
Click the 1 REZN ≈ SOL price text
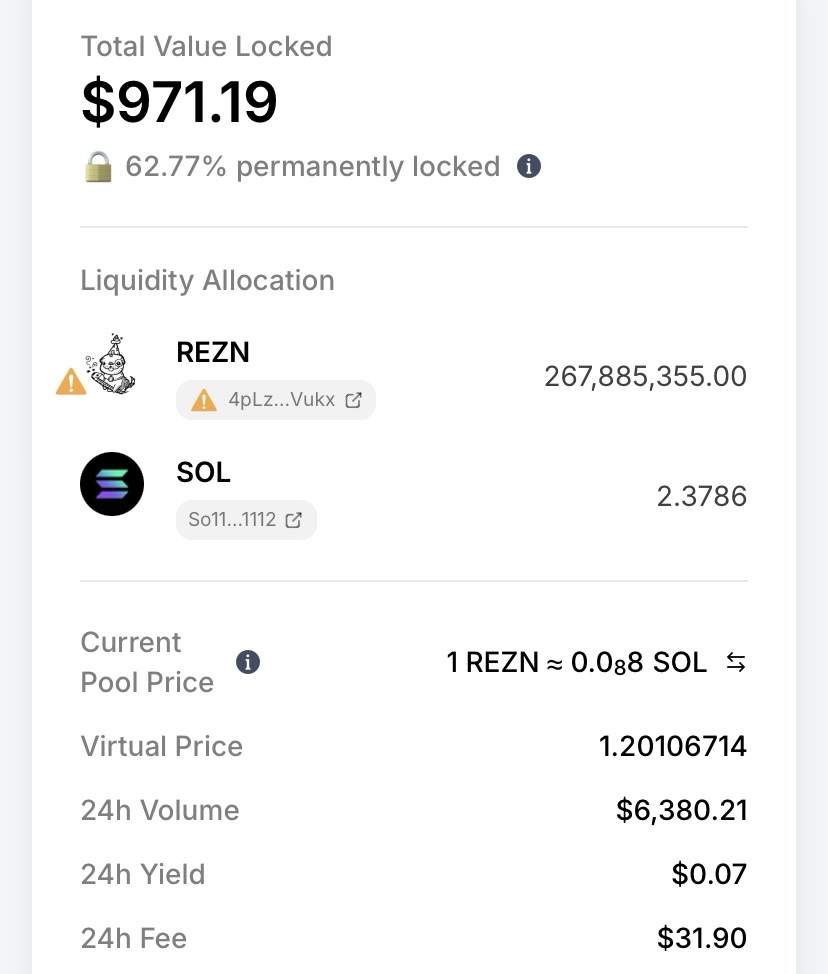click(x=576, y=663)
